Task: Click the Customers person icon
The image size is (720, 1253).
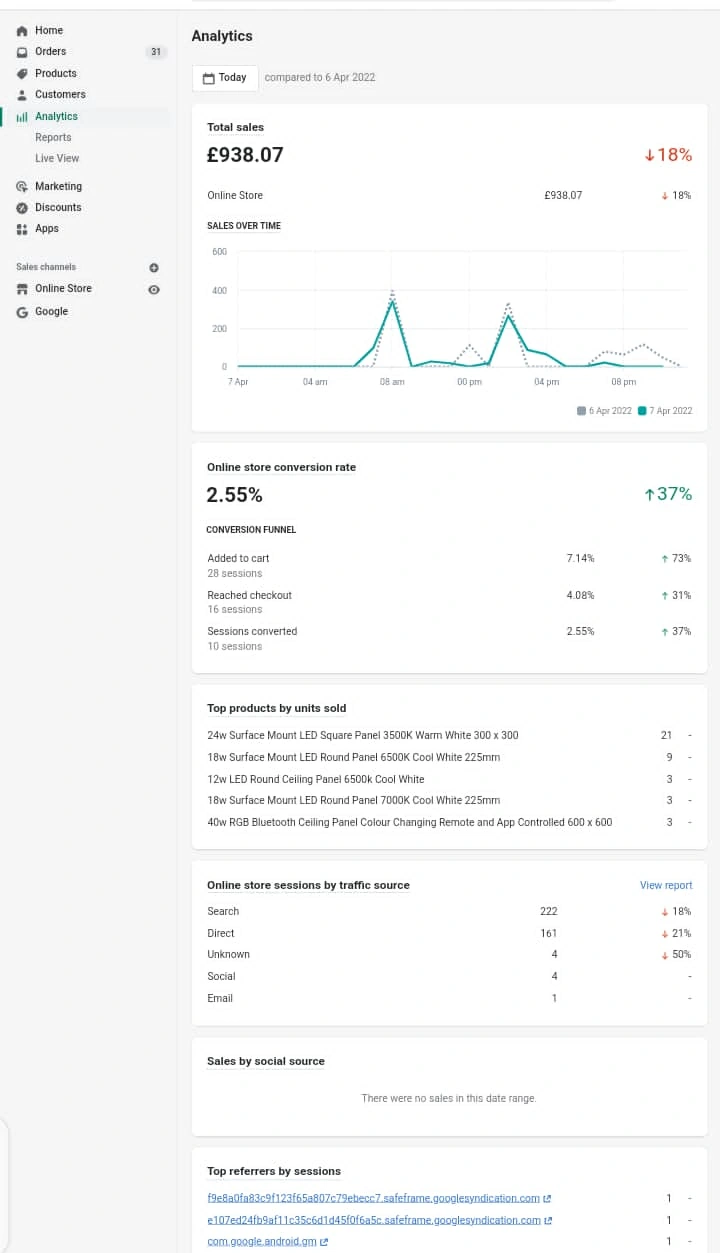Action: [x=22, y=95]
